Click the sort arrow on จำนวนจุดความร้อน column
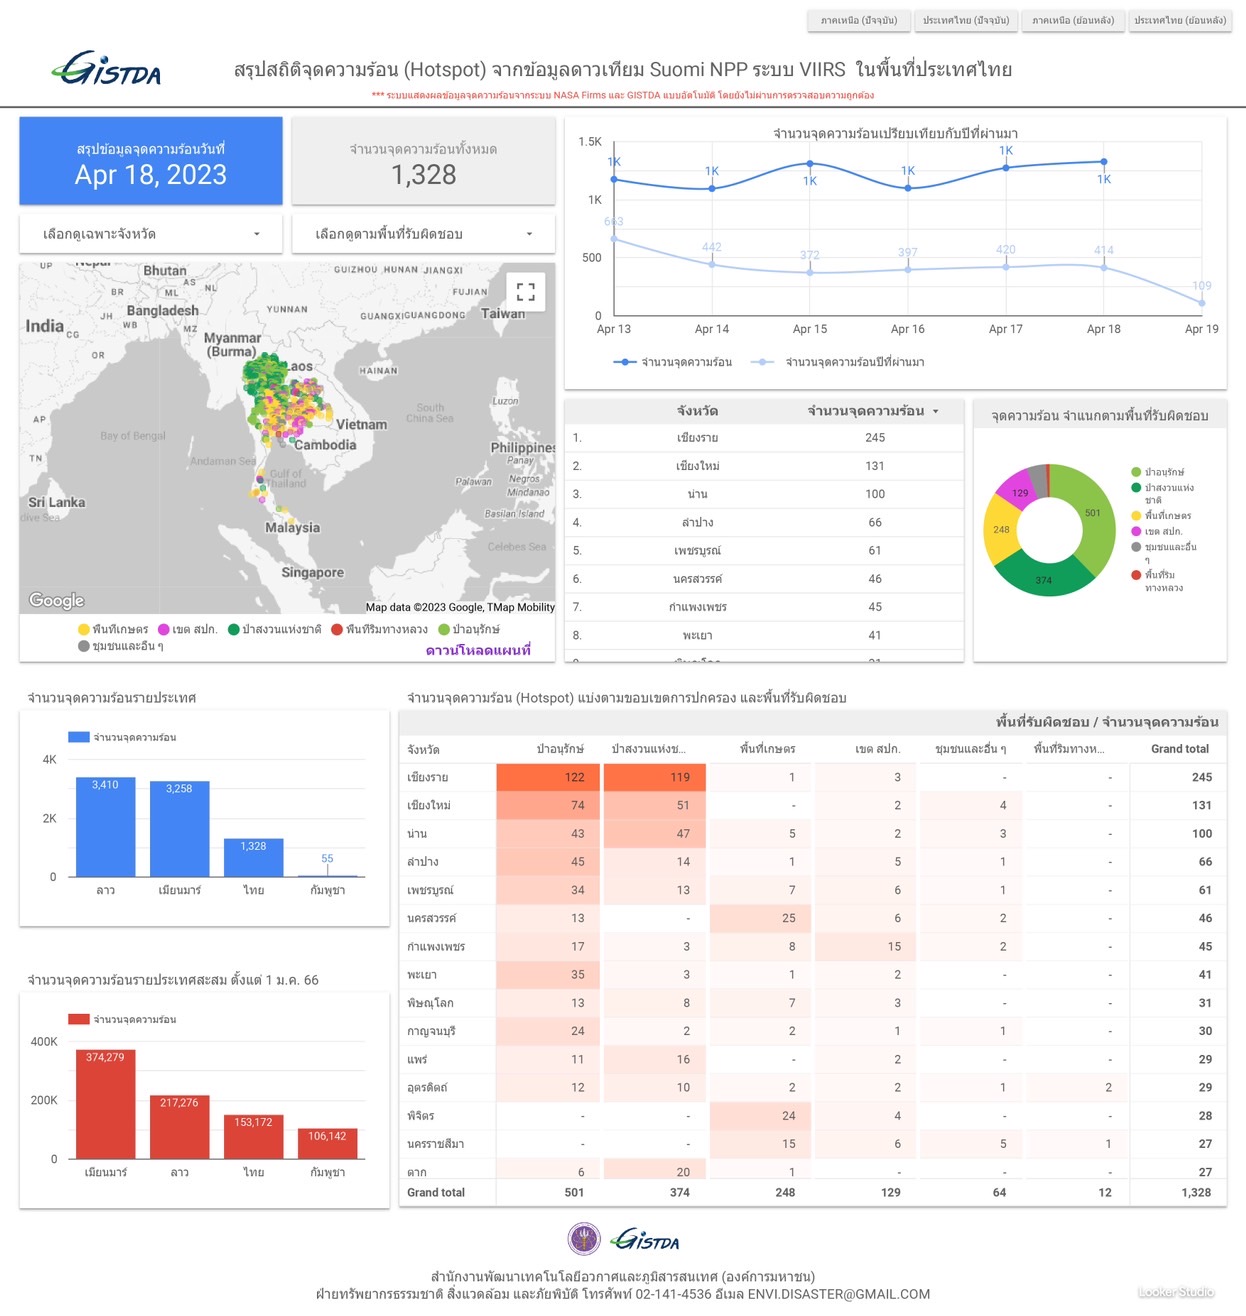 coord(936,411)
